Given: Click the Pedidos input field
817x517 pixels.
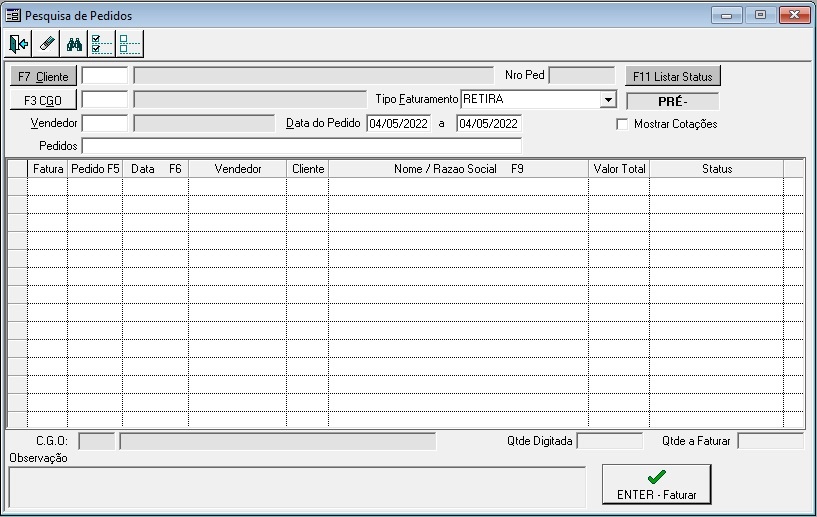Looking at the screenshot, I should [302, 146].
